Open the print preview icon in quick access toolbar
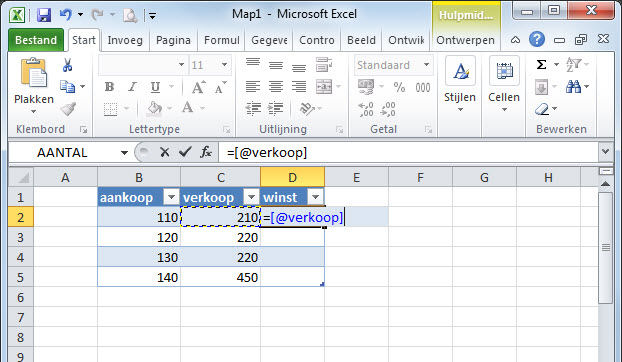Screen dimensions: 622x362 pos(130,15)
